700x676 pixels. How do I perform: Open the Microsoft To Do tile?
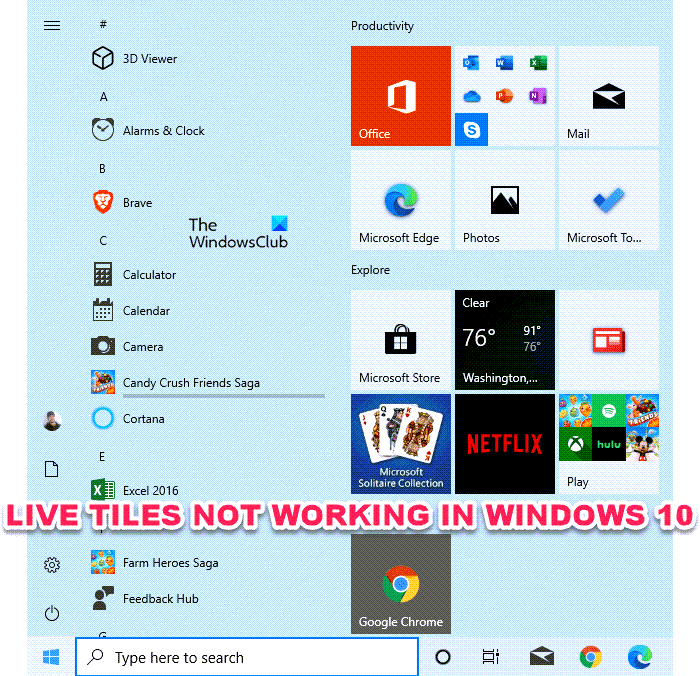click(x=609, y=200)
